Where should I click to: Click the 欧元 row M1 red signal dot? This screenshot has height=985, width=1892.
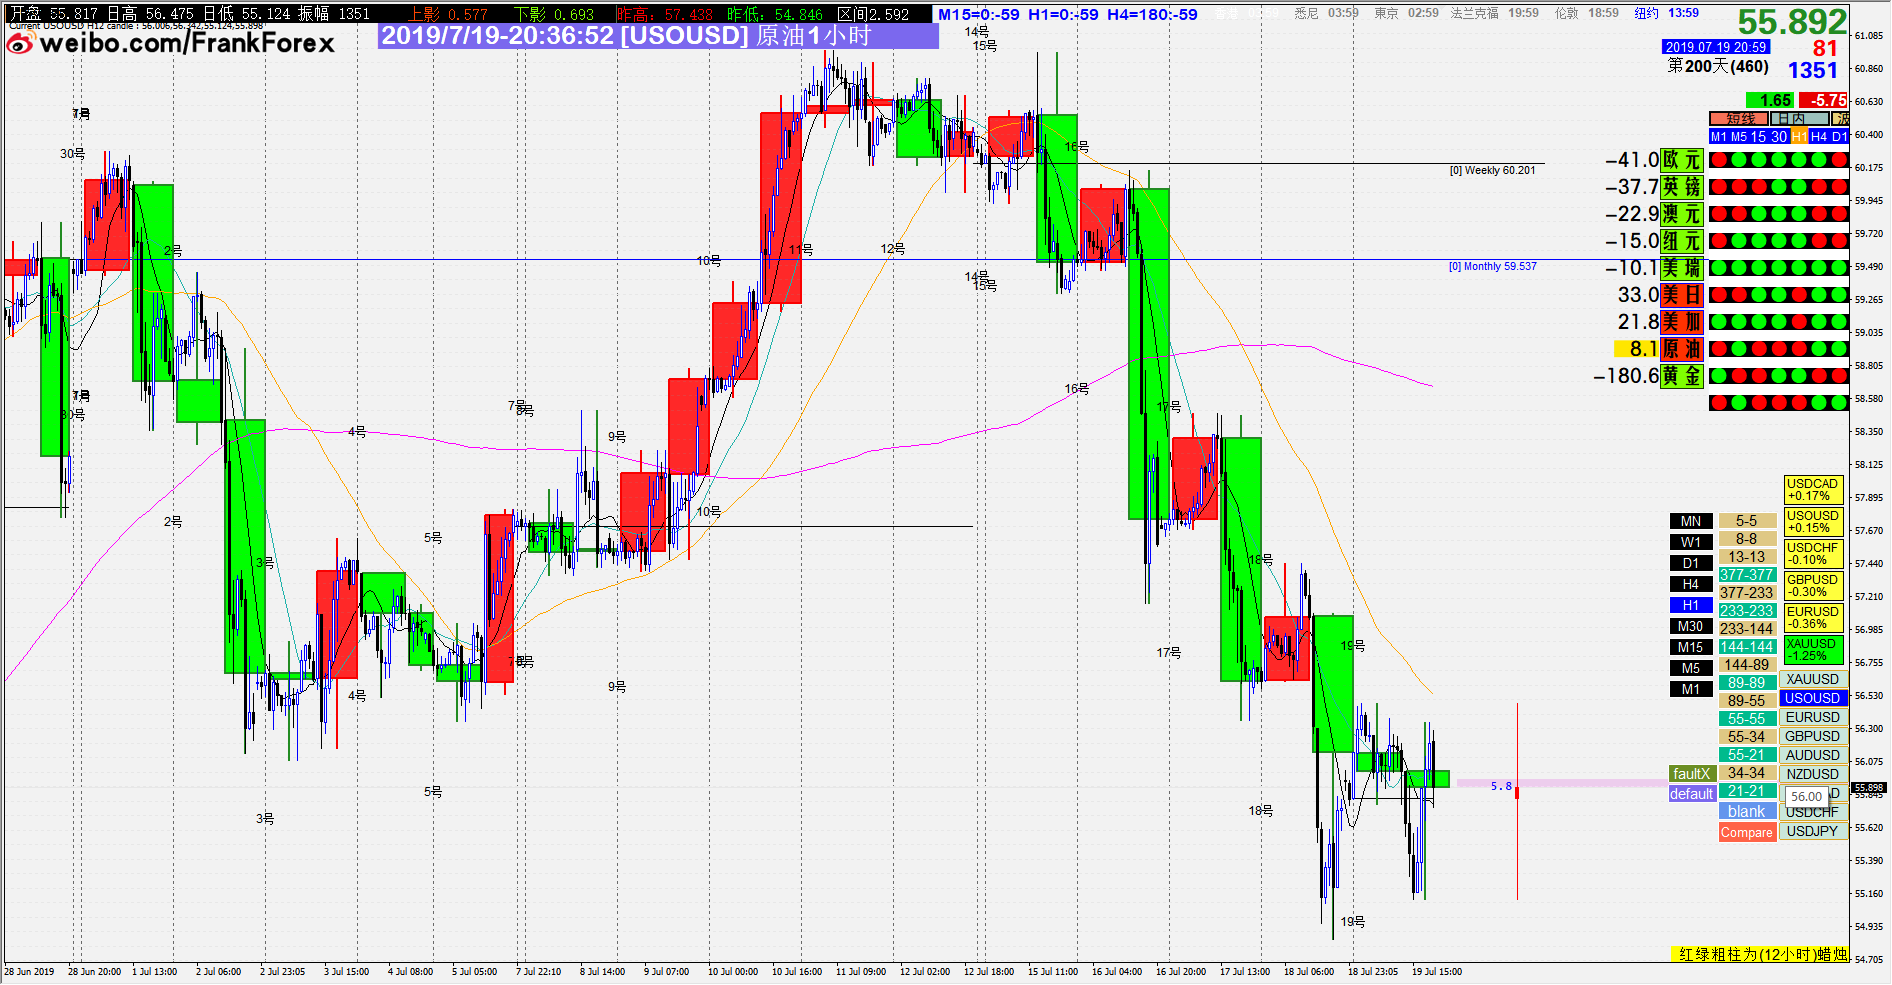pyautogui.click(x=1718, y=160)
